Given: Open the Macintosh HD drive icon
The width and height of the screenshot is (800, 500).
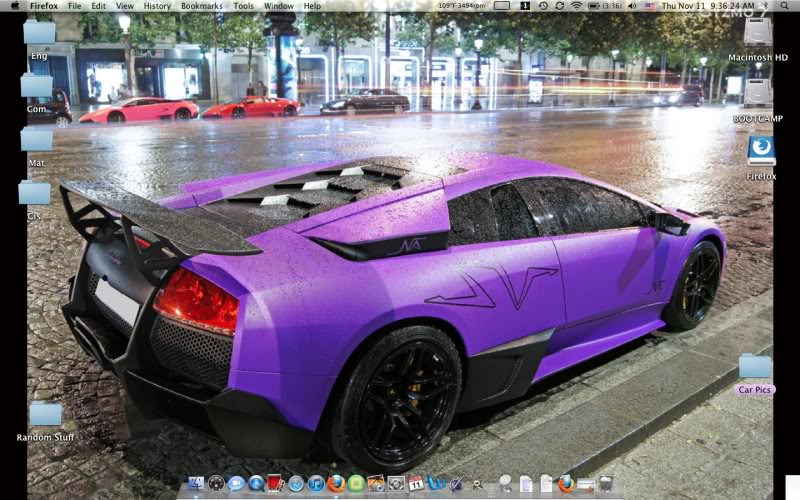Looking at the screenshot, I should [x=758, y=34].
